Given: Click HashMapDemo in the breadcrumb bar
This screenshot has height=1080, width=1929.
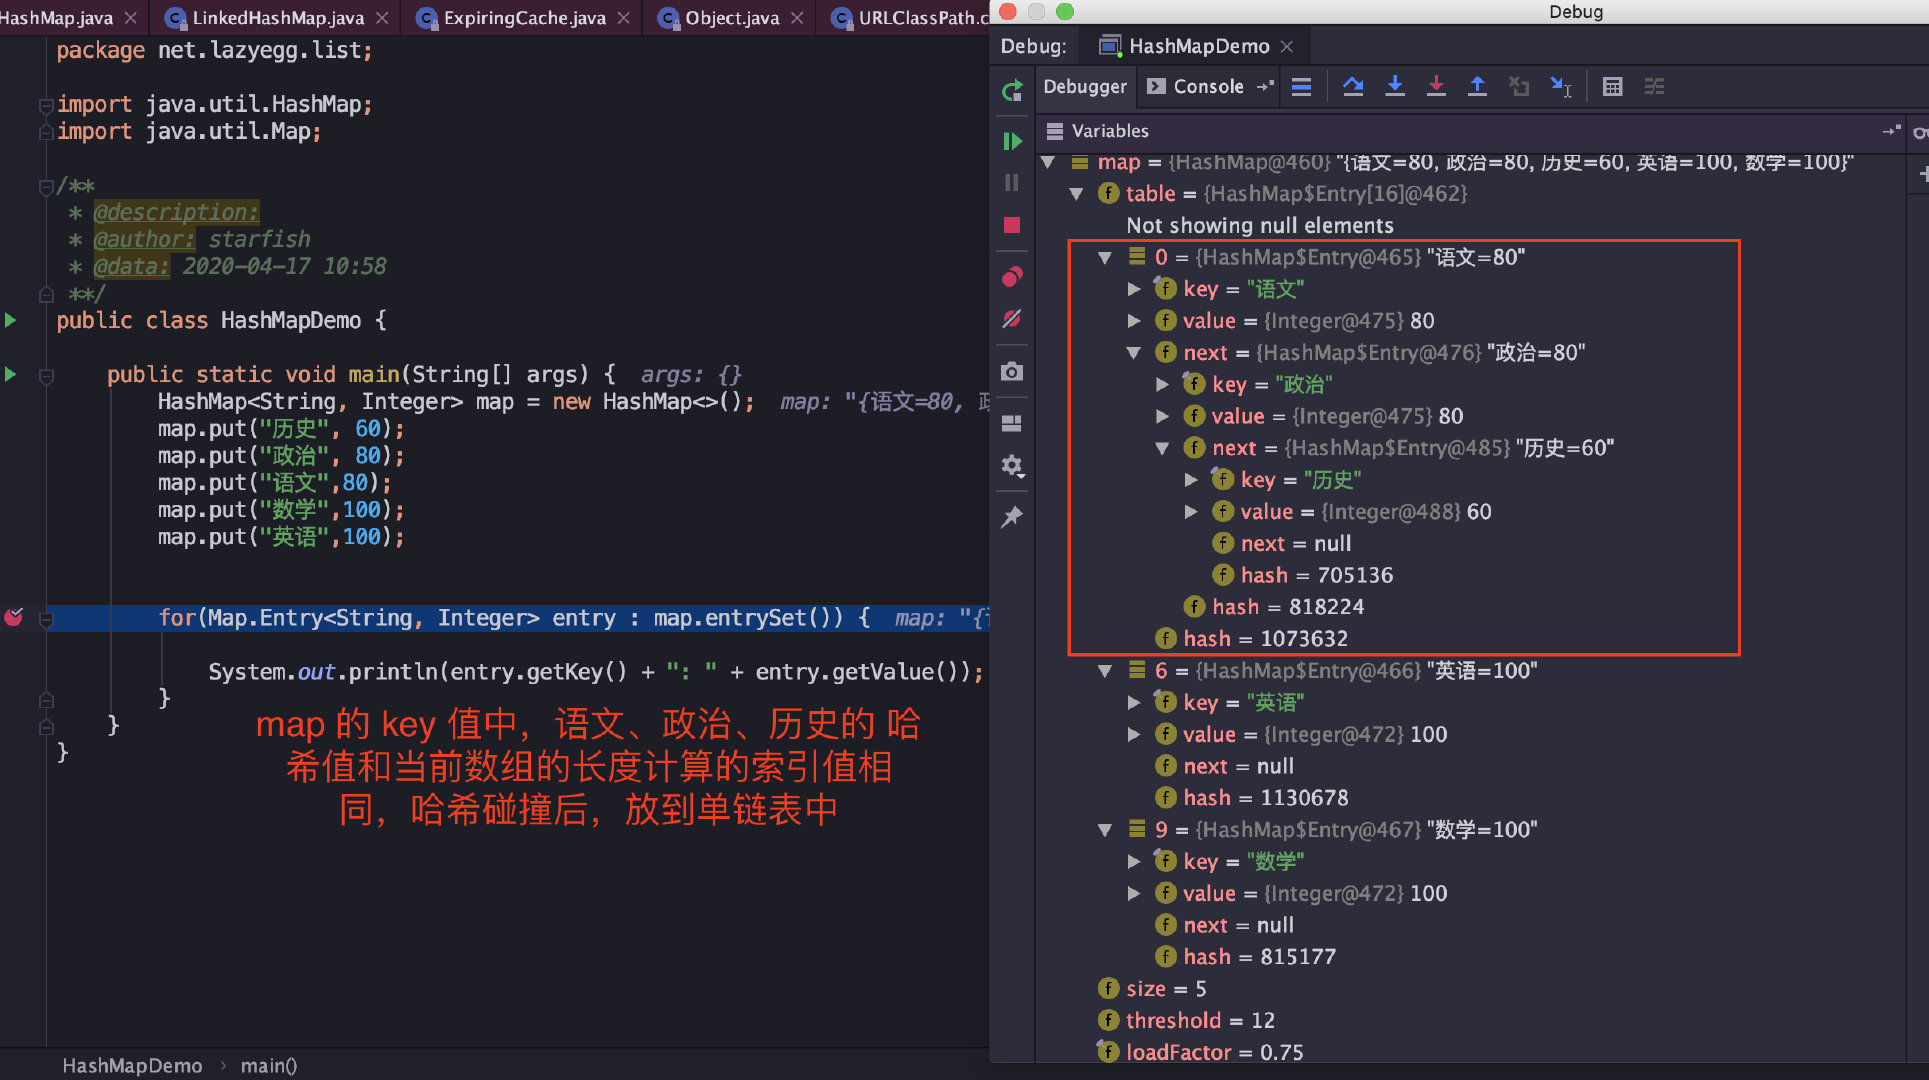Looking at the screenshot, I should click(x=132, y=1066).
